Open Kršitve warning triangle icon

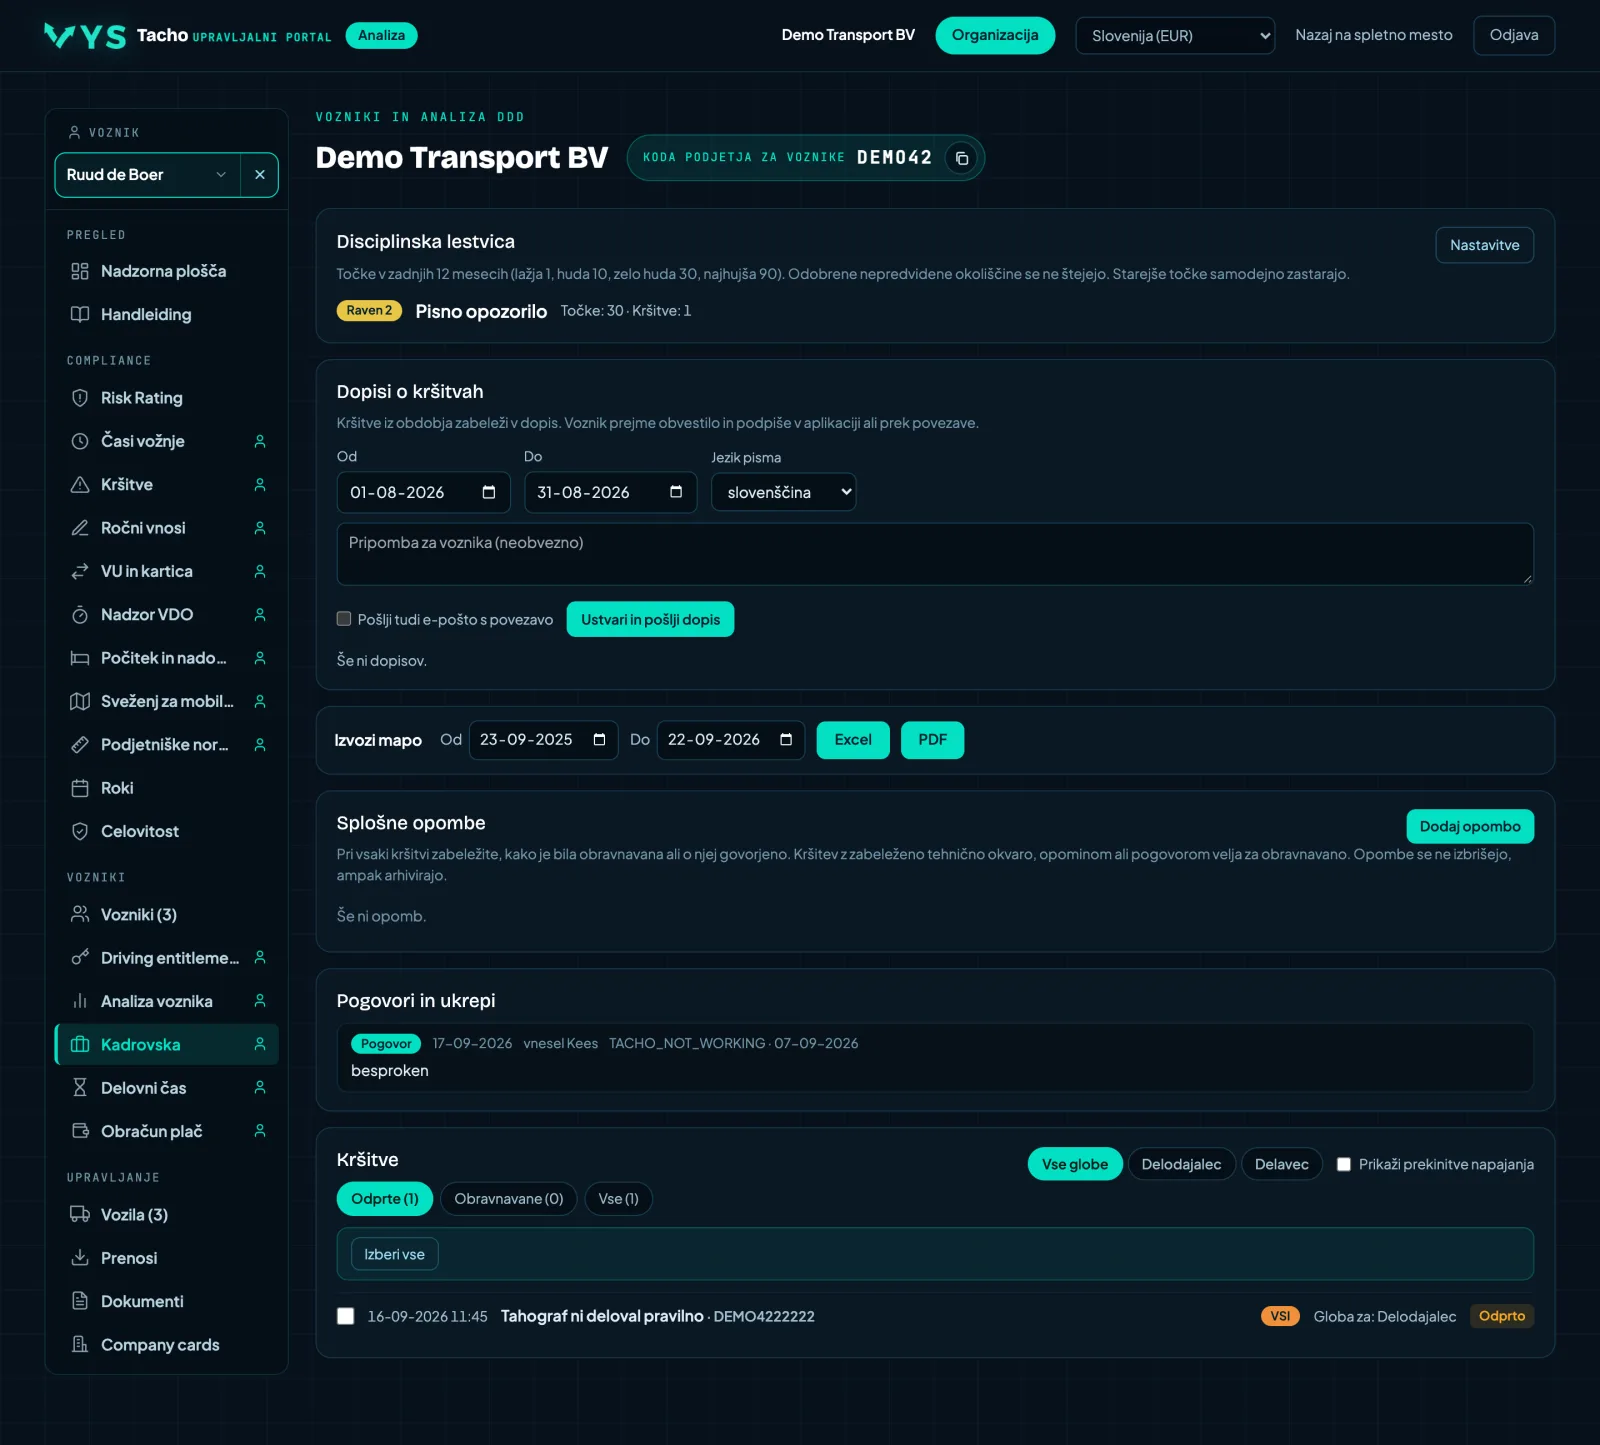pos(80,485)
